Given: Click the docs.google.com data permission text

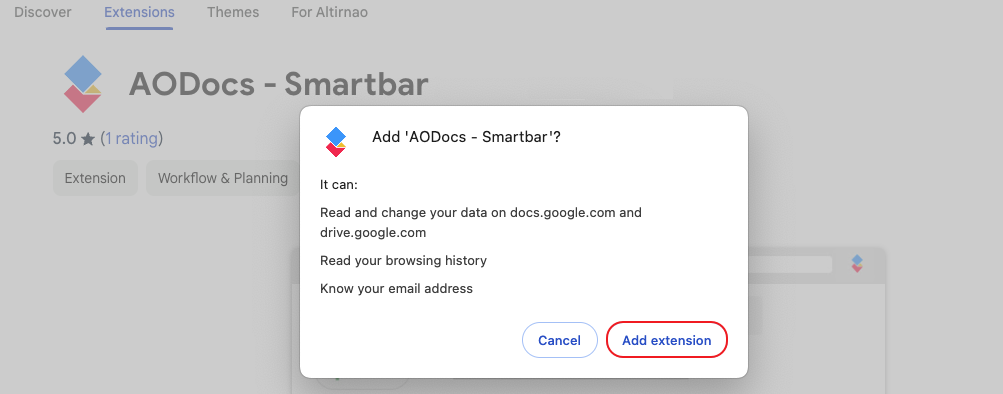Looking at the screenshot, I should [x=481, y=223].
